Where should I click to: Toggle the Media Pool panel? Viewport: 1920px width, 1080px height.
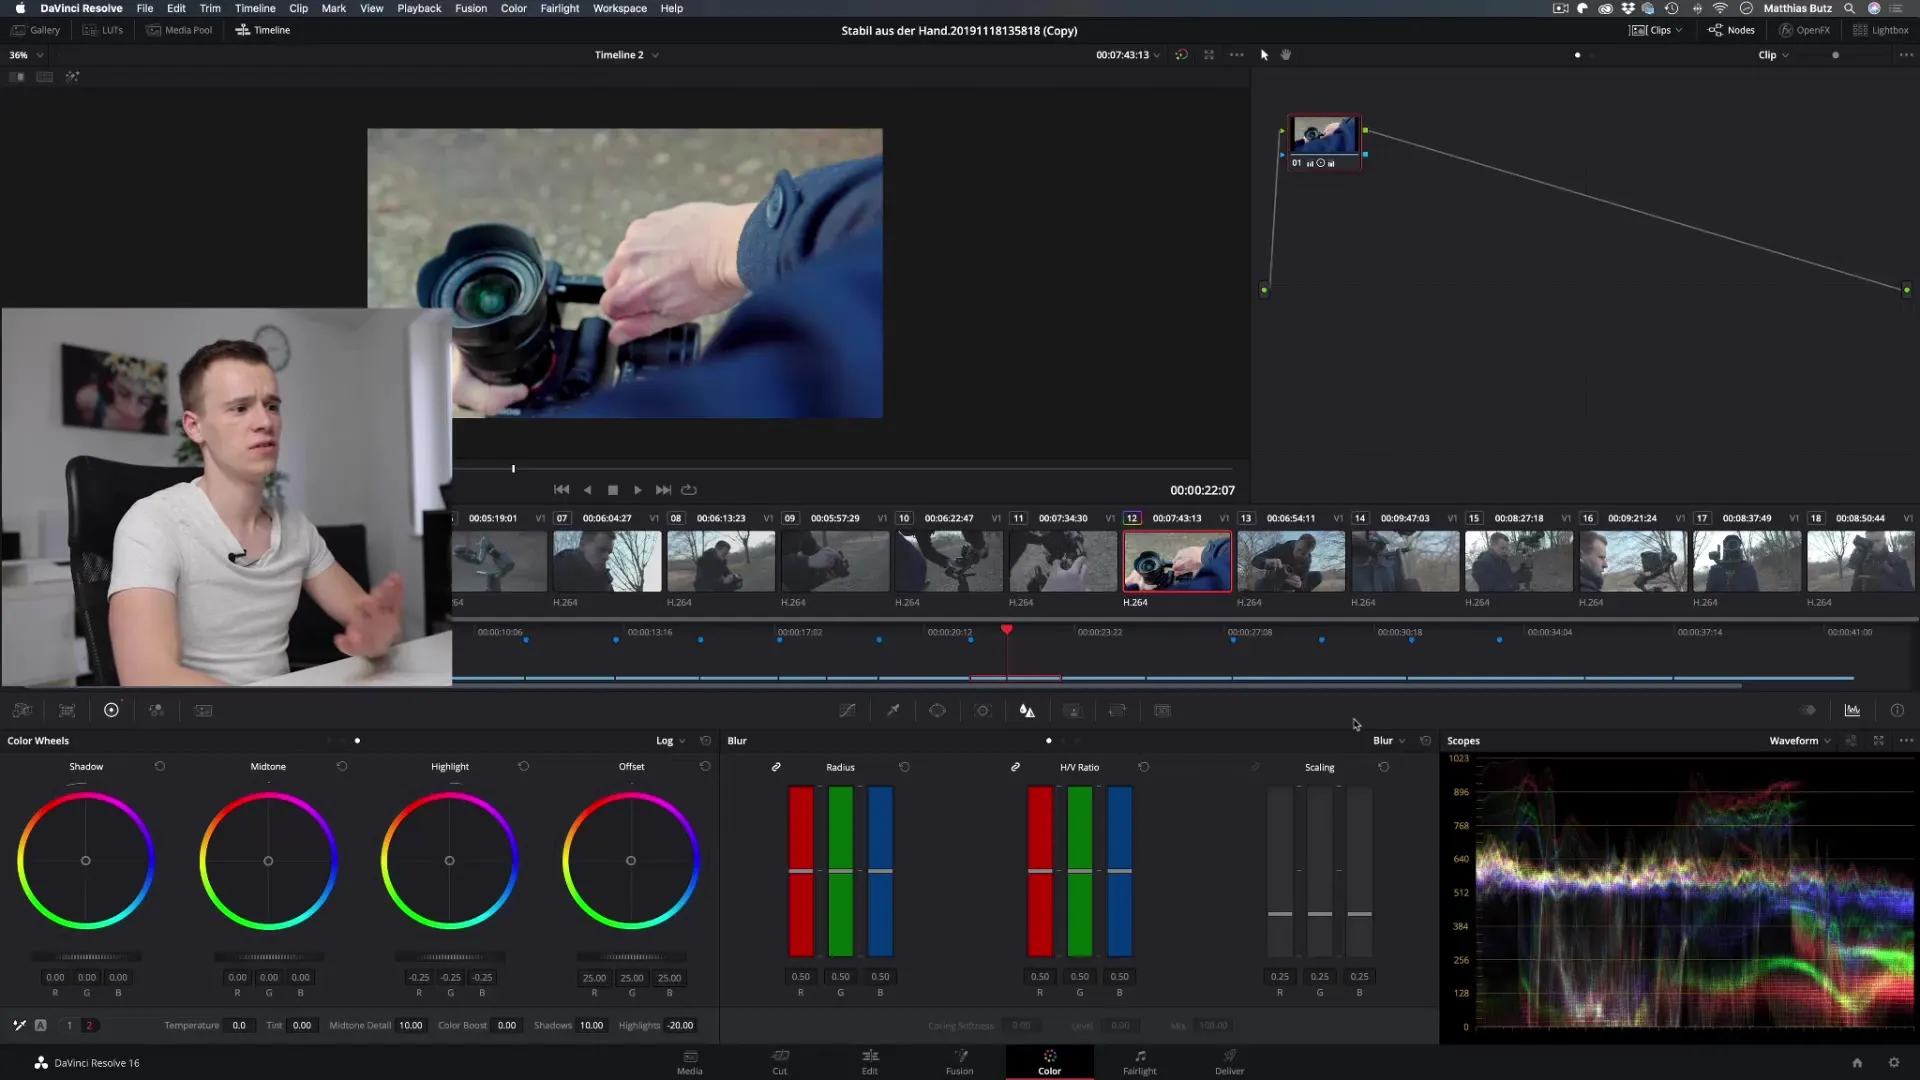point(180,30)
